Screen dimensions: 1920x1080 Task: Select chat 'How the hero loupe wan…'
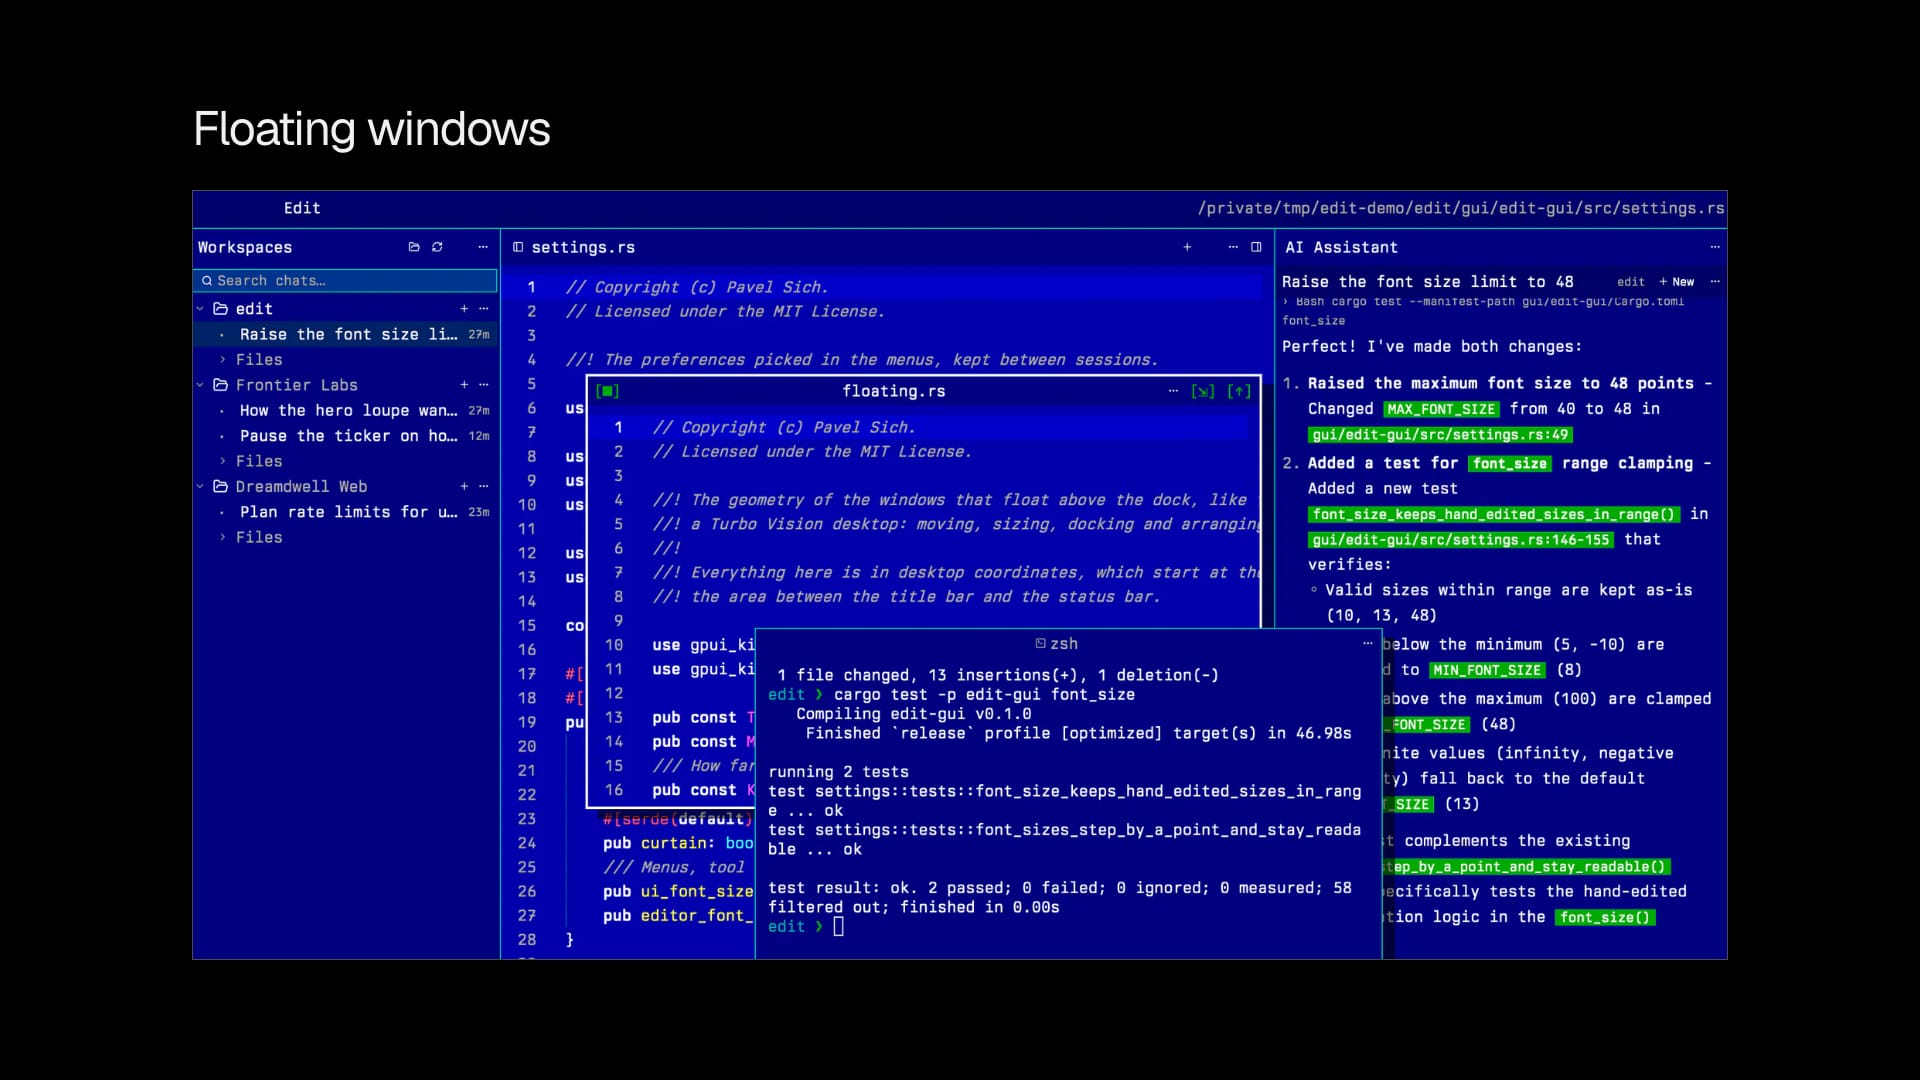[345, 410]
